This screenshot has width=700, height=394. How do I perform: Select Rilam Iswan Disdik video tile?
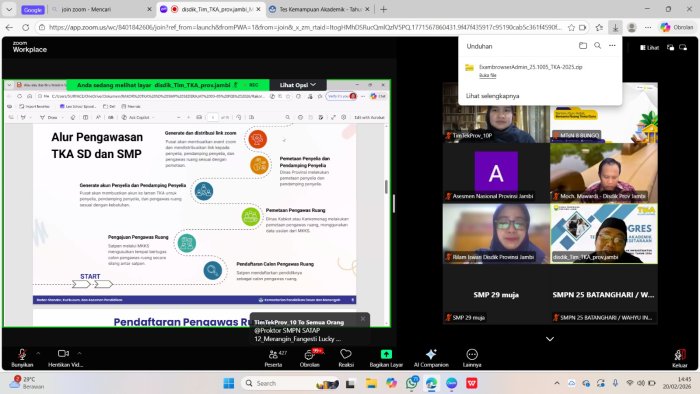[x=496, y=234]
